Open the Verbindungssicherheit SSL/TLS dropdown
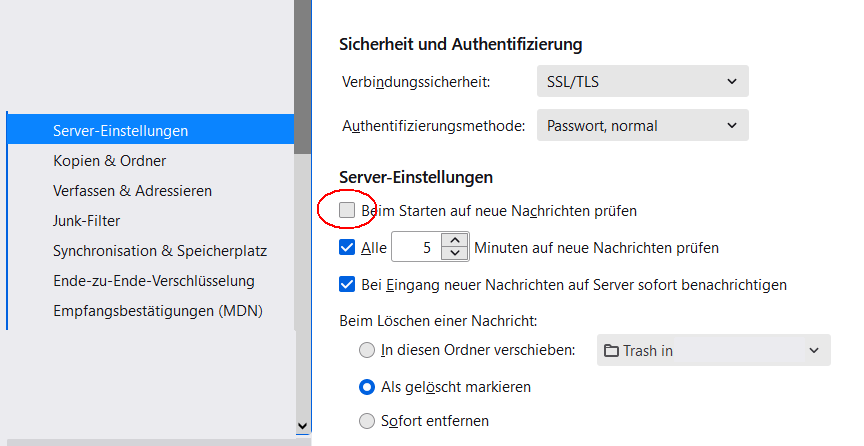Screen dimensions: 864x446 point(642,81)
